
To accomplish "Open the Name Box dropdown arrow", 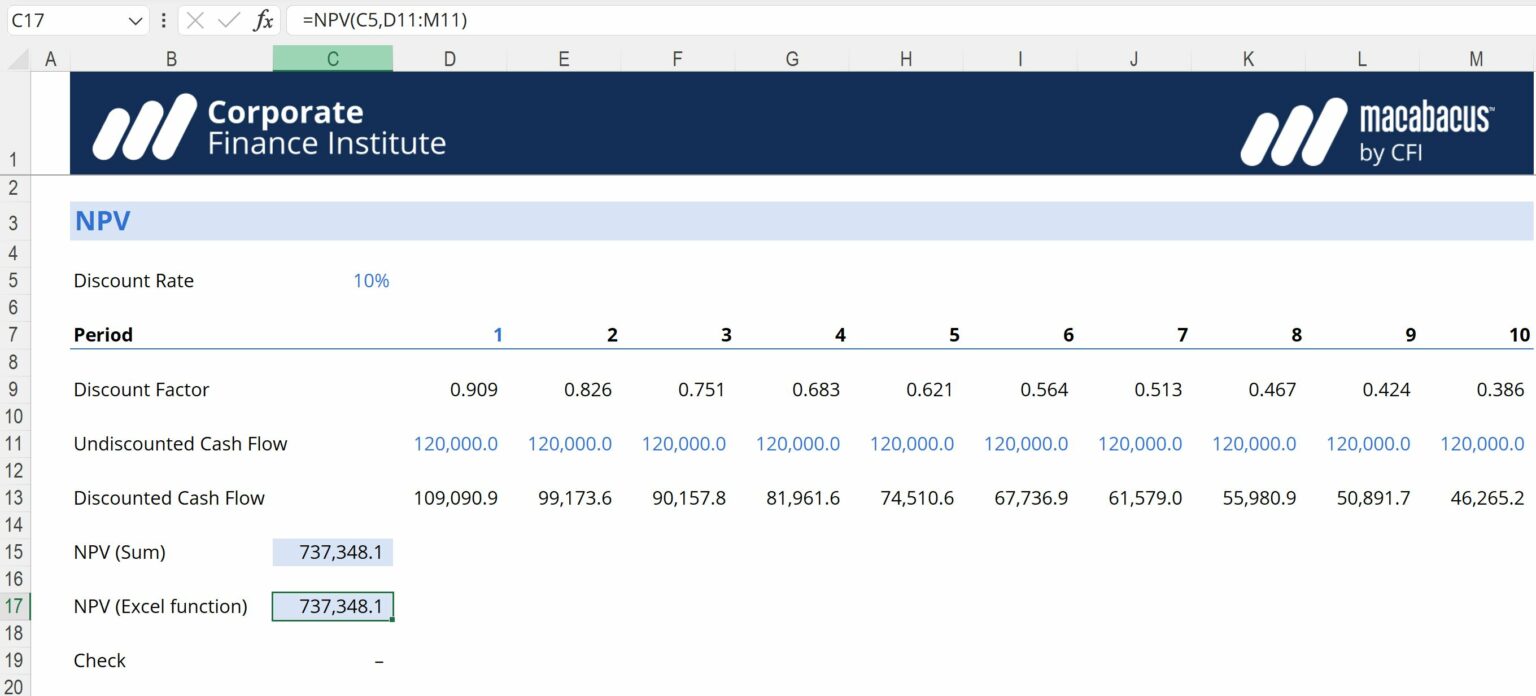I will pyautogui.click(x=134, y=20).
